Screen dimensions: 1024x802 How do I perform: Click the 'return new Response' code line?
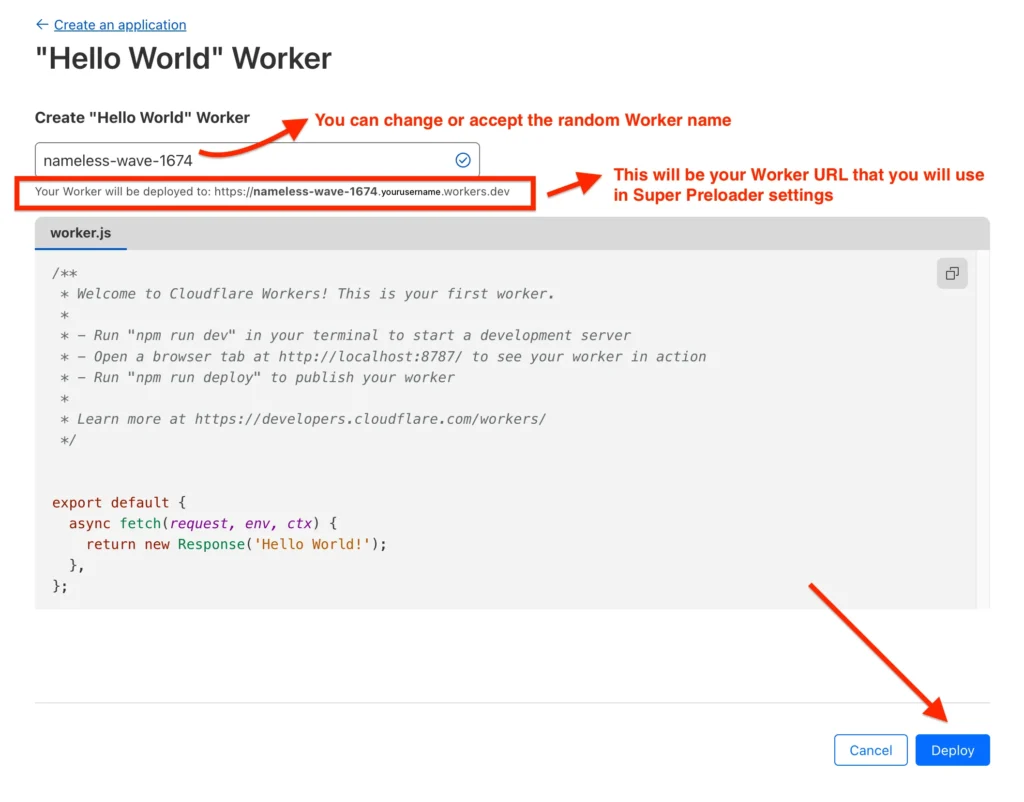pyautogui.click(x=236, y=544)
